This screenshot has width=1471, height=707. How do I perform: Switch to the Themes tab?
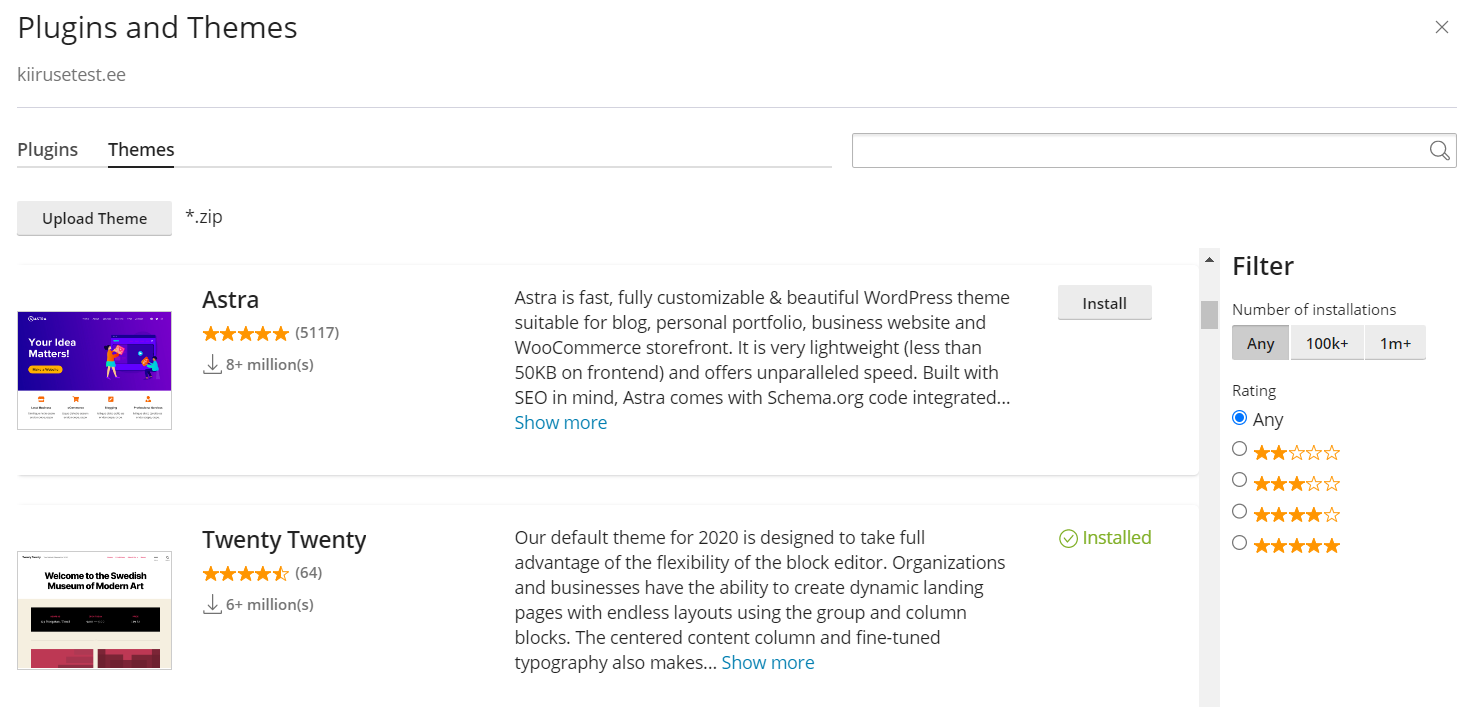pos(140,149)
